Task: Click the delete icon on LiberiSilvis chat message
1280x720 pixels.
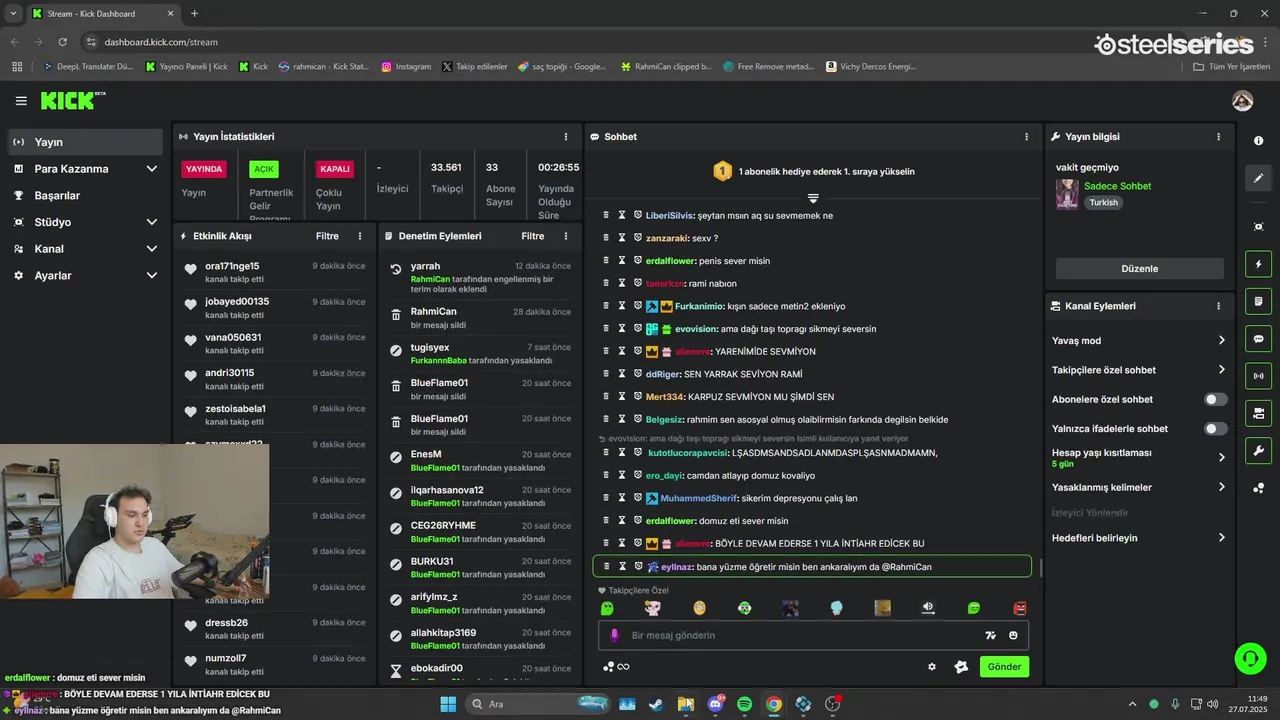Action: coord(606,215)
